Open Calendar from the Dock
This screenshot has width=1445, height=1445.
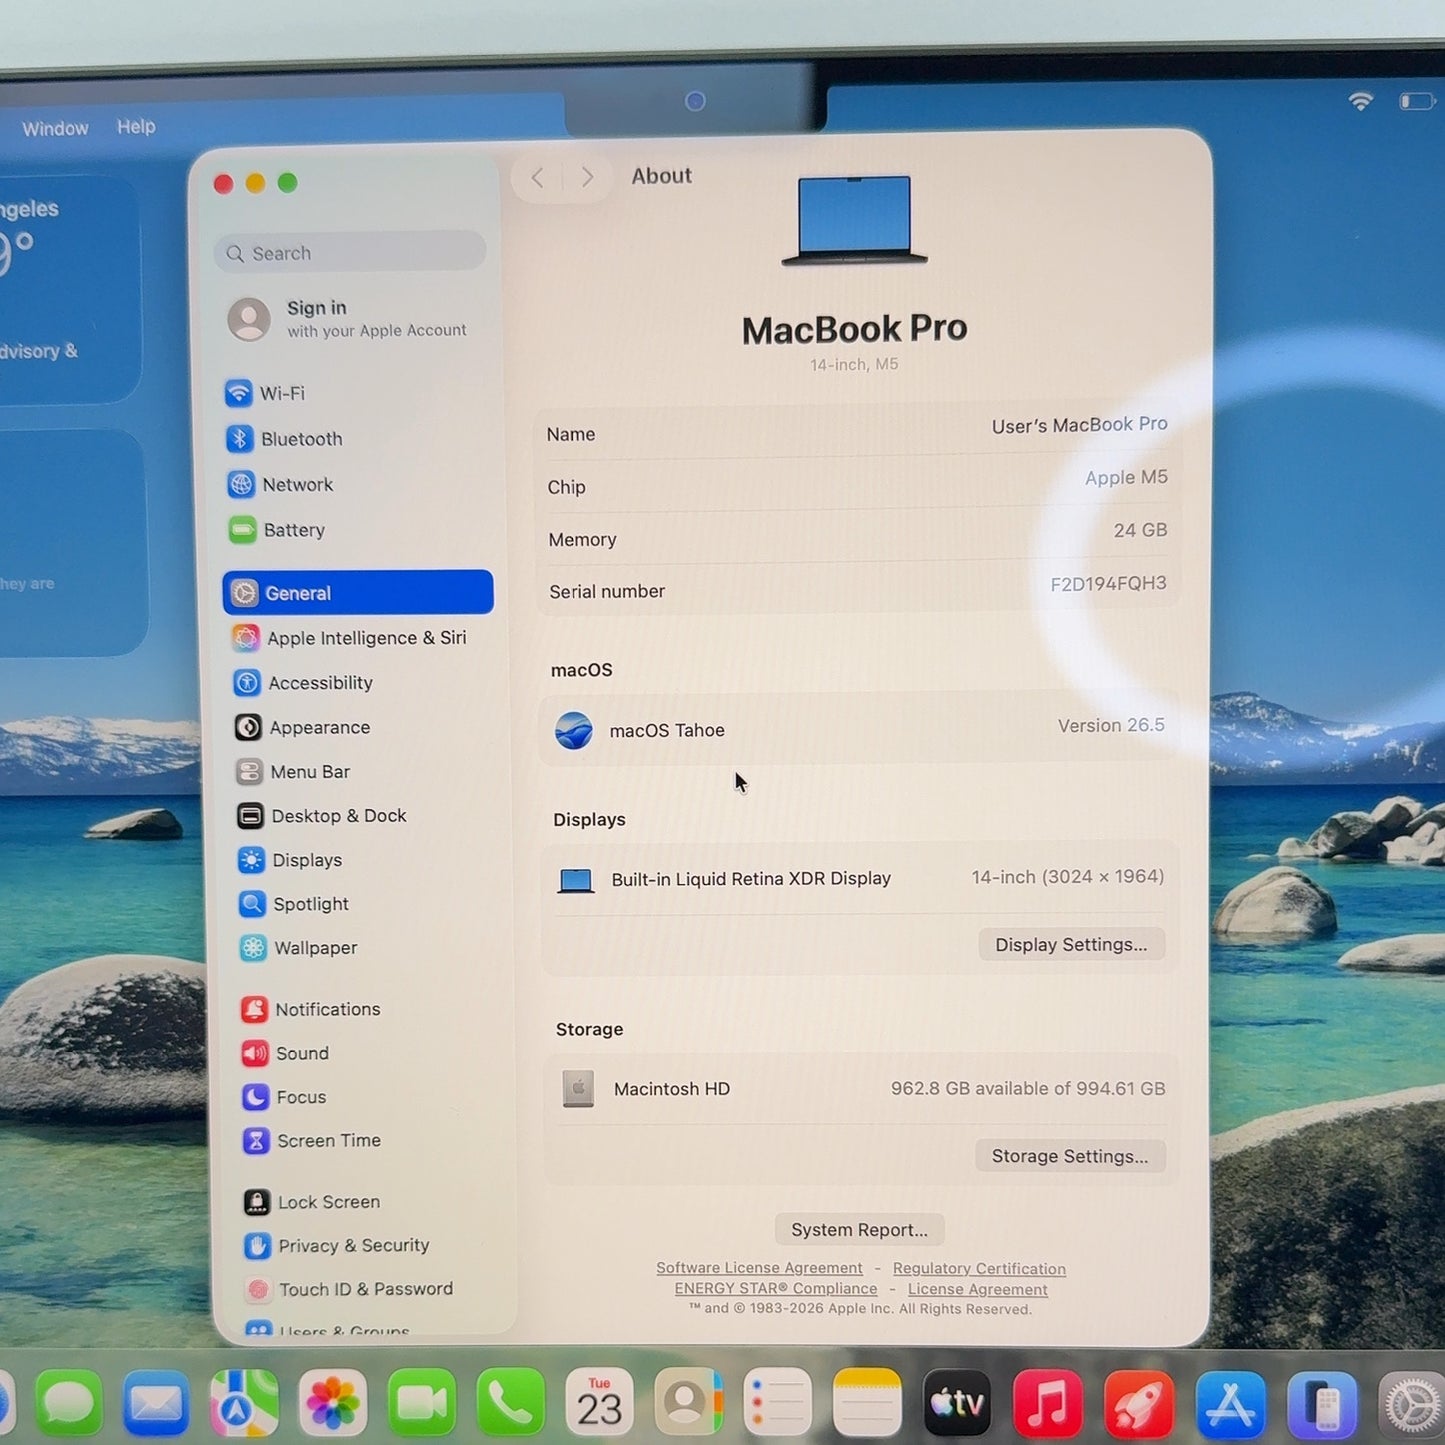coord(599,1403)
